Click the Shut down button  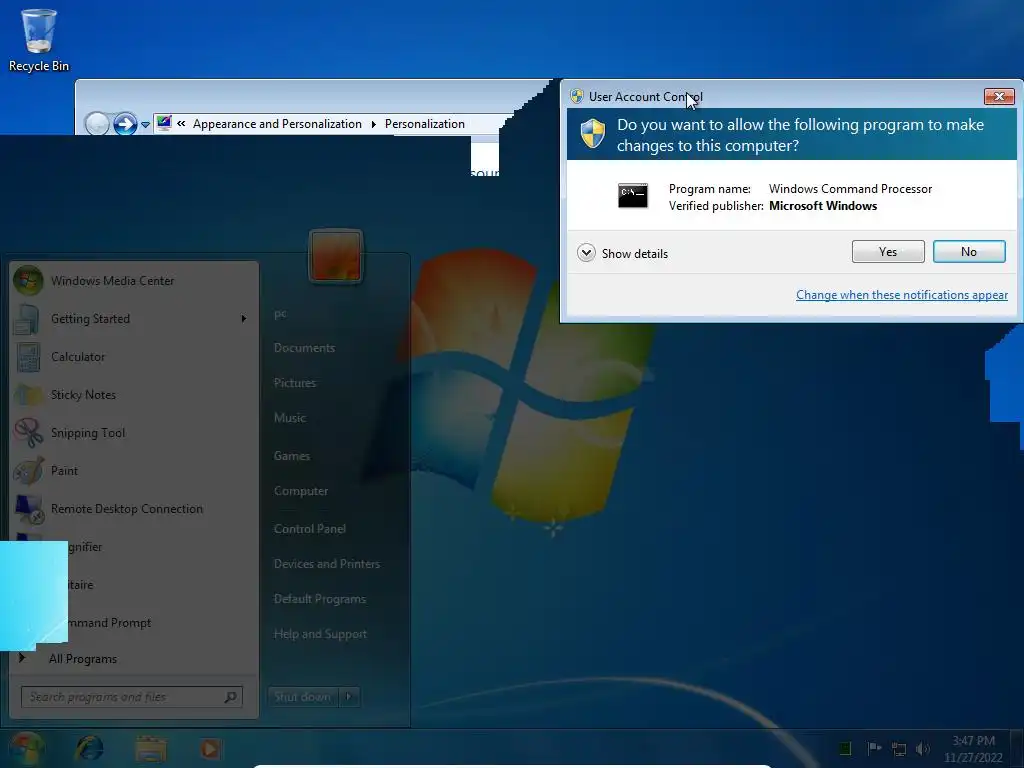tap(303, 697)
